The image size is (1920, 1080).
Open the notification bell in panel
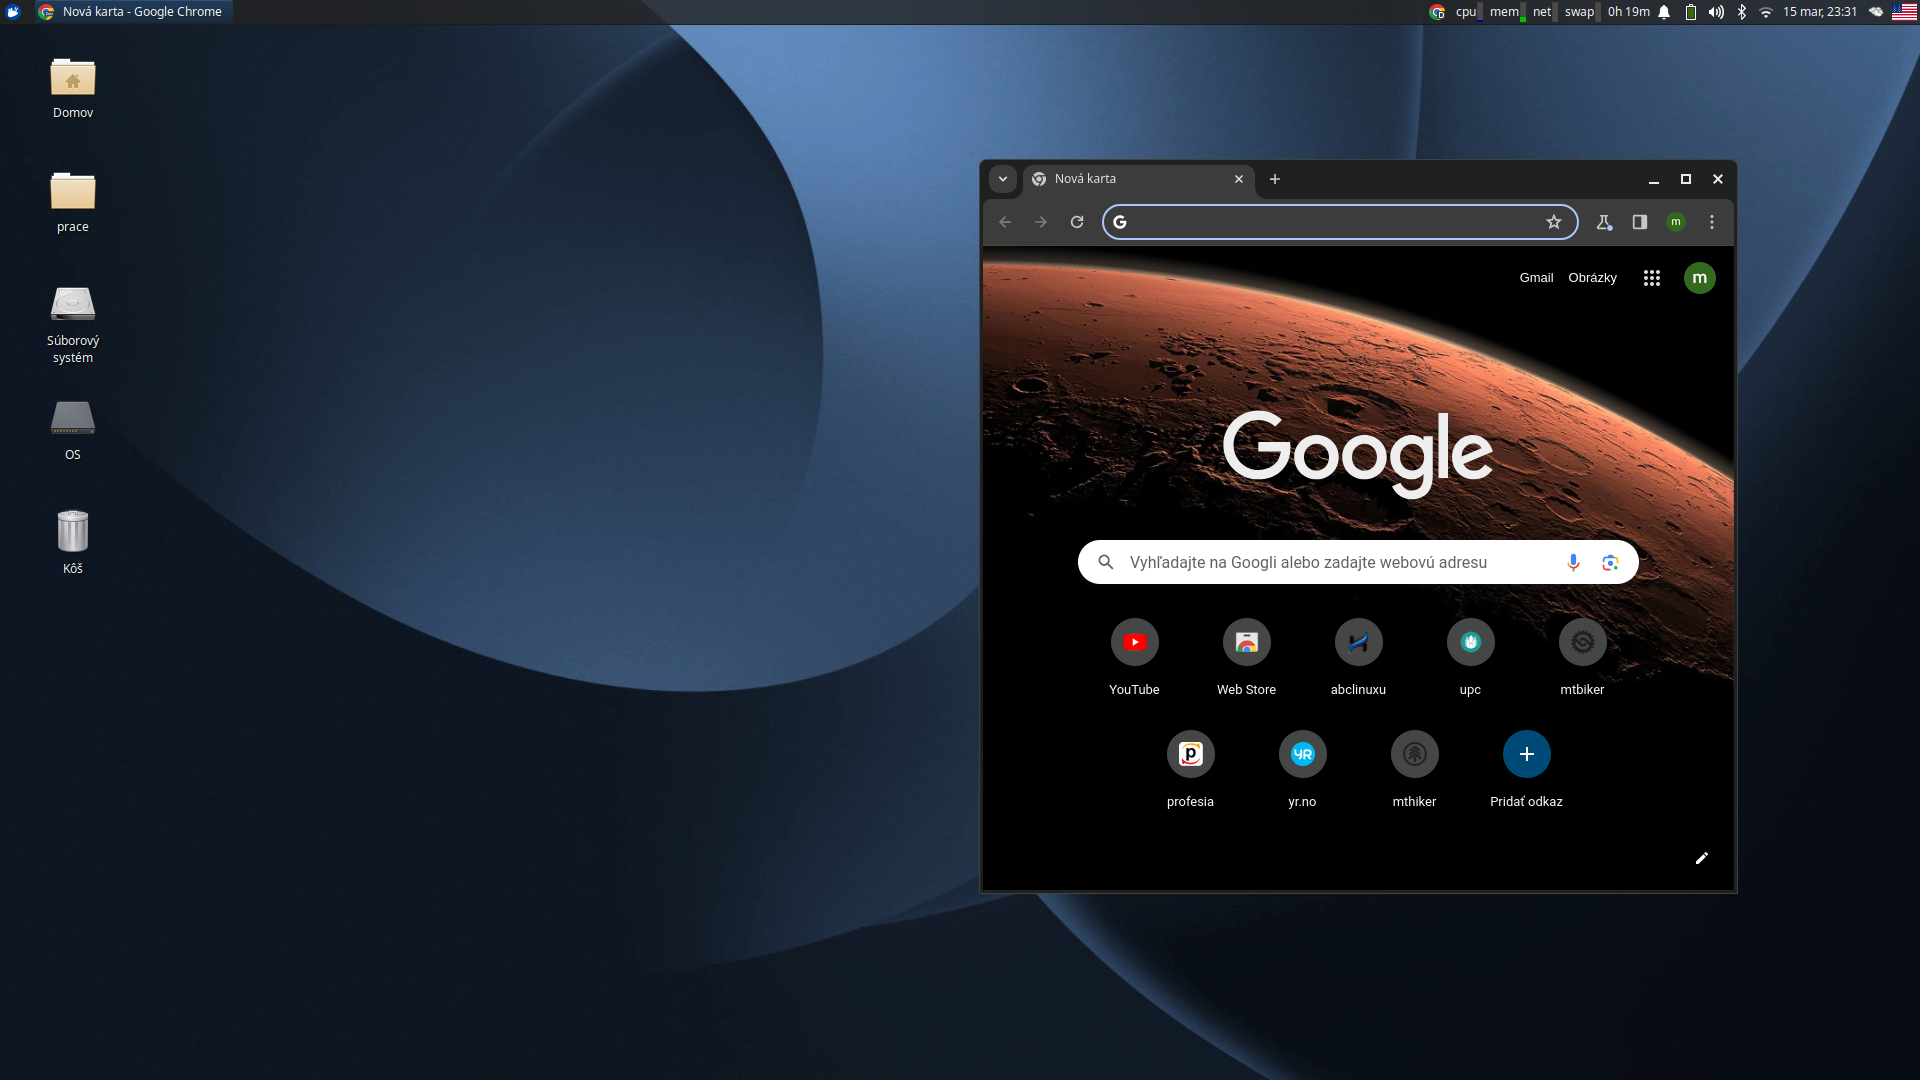1664,12
